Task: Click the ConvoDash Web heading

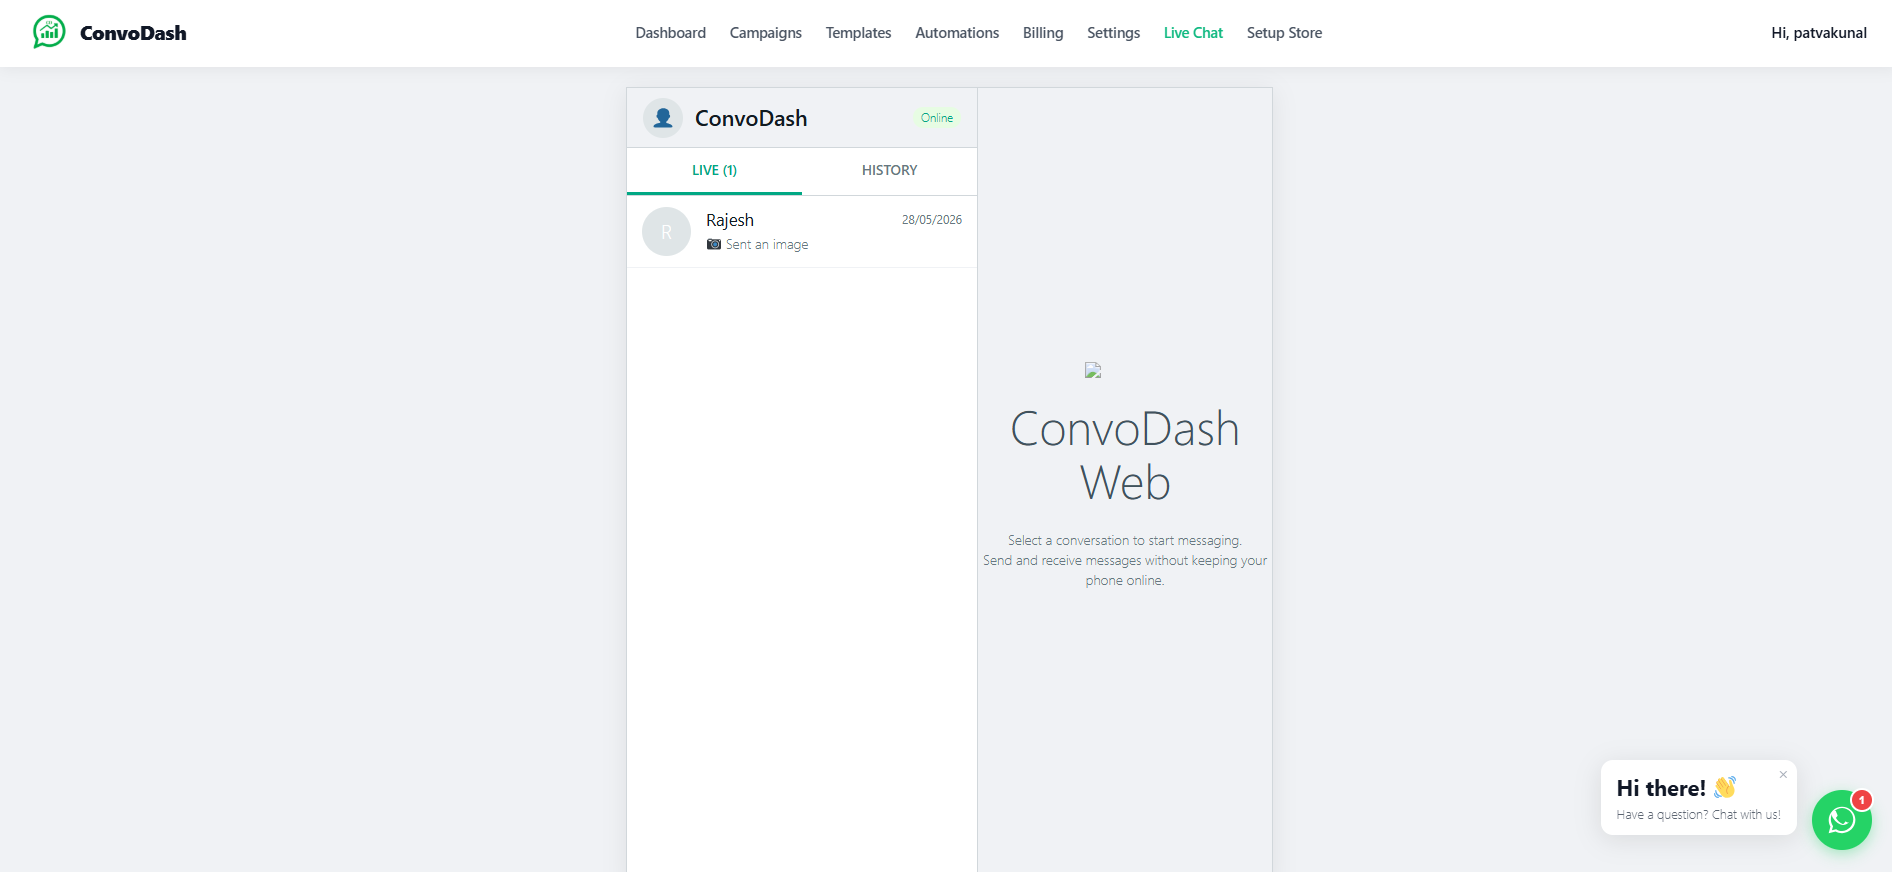Action: [x=1125, y=456]
